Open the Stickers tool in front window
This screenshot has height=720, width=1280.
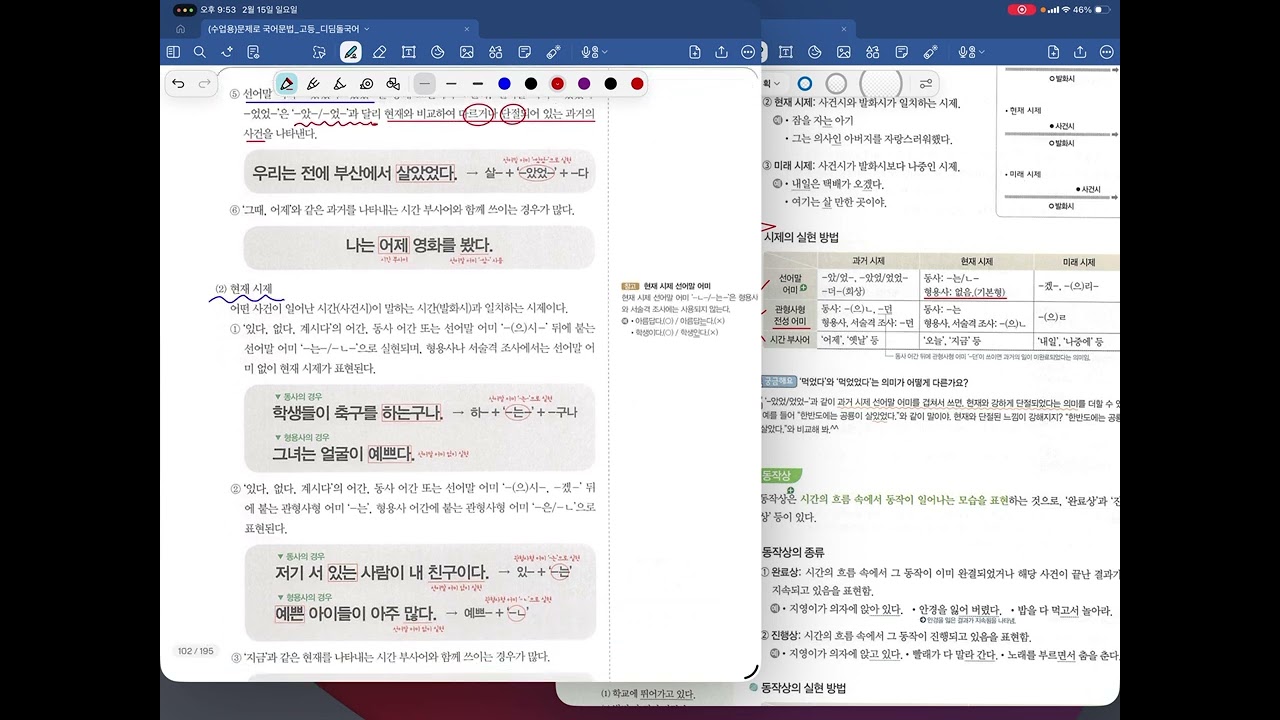pyautogui.click(x=437, y=52)
